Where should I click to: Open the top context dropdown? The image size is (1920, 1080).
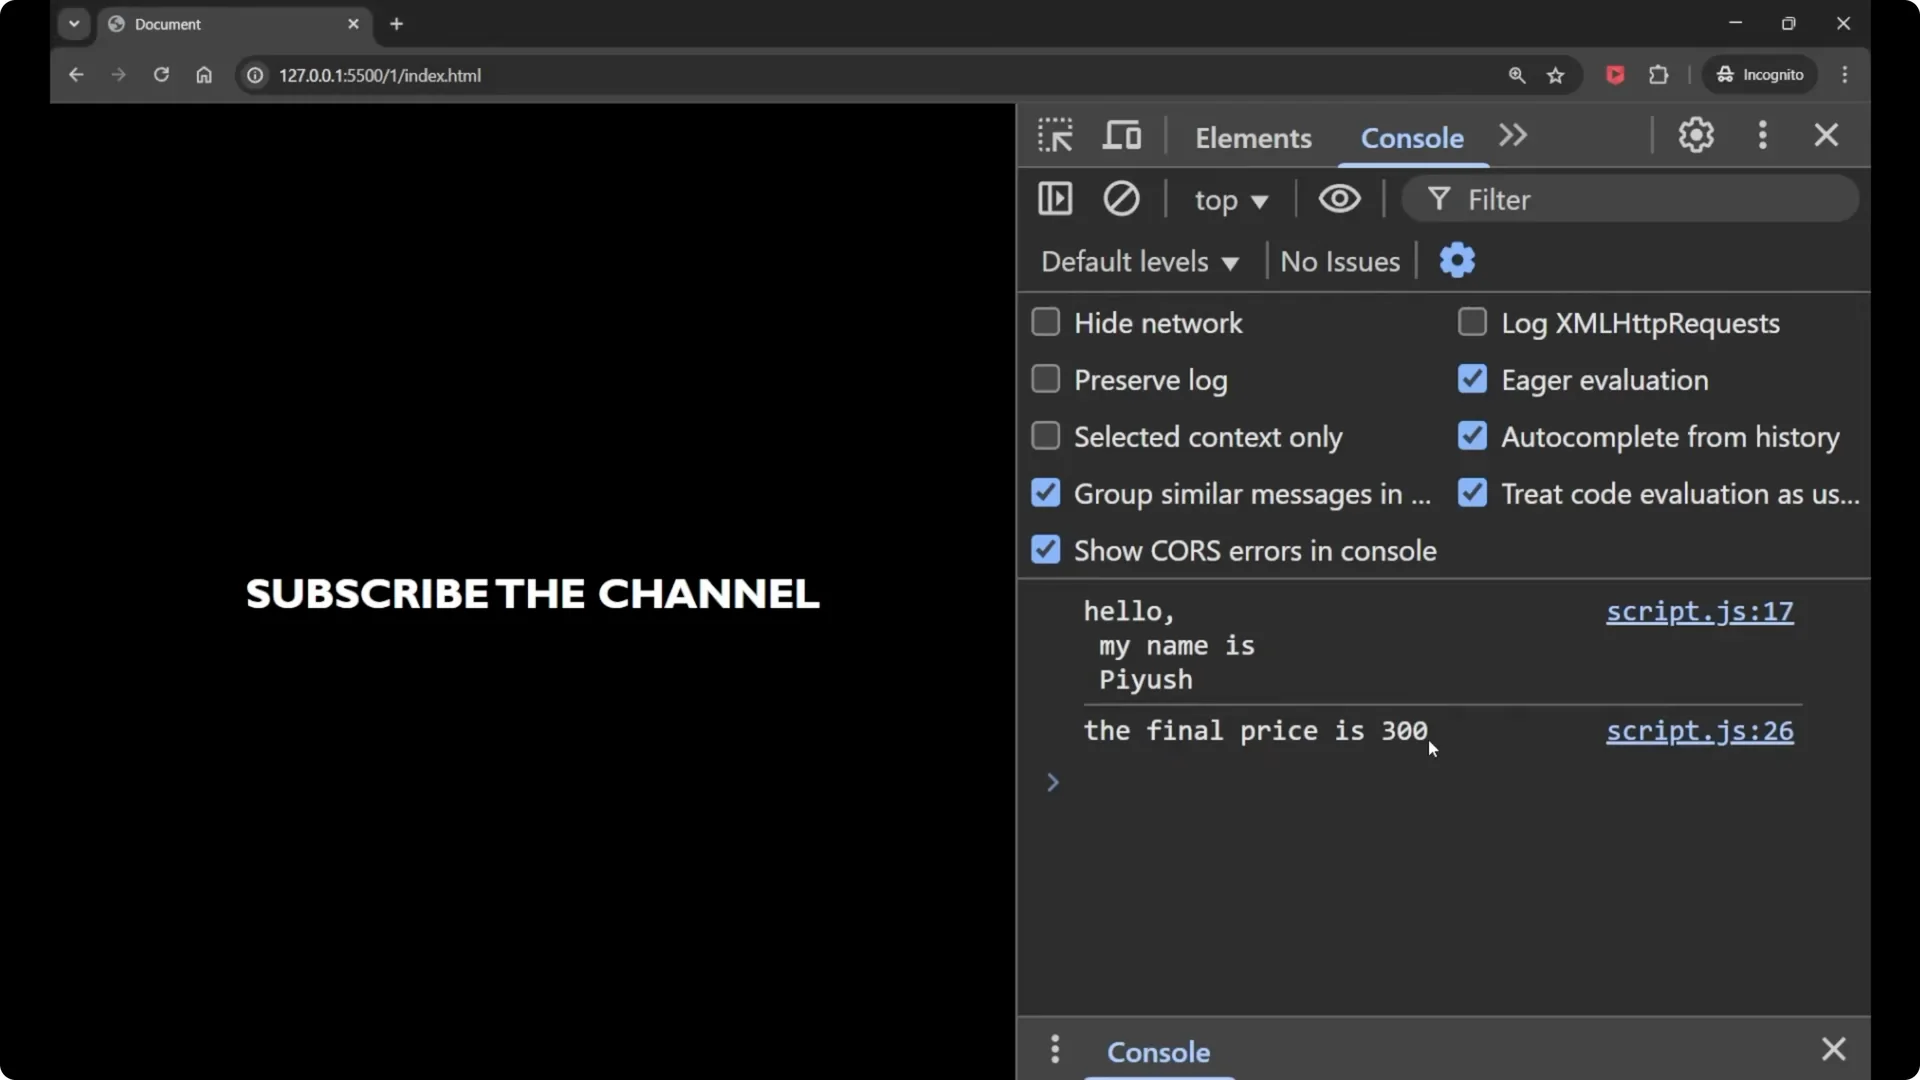click(1230, 200)
